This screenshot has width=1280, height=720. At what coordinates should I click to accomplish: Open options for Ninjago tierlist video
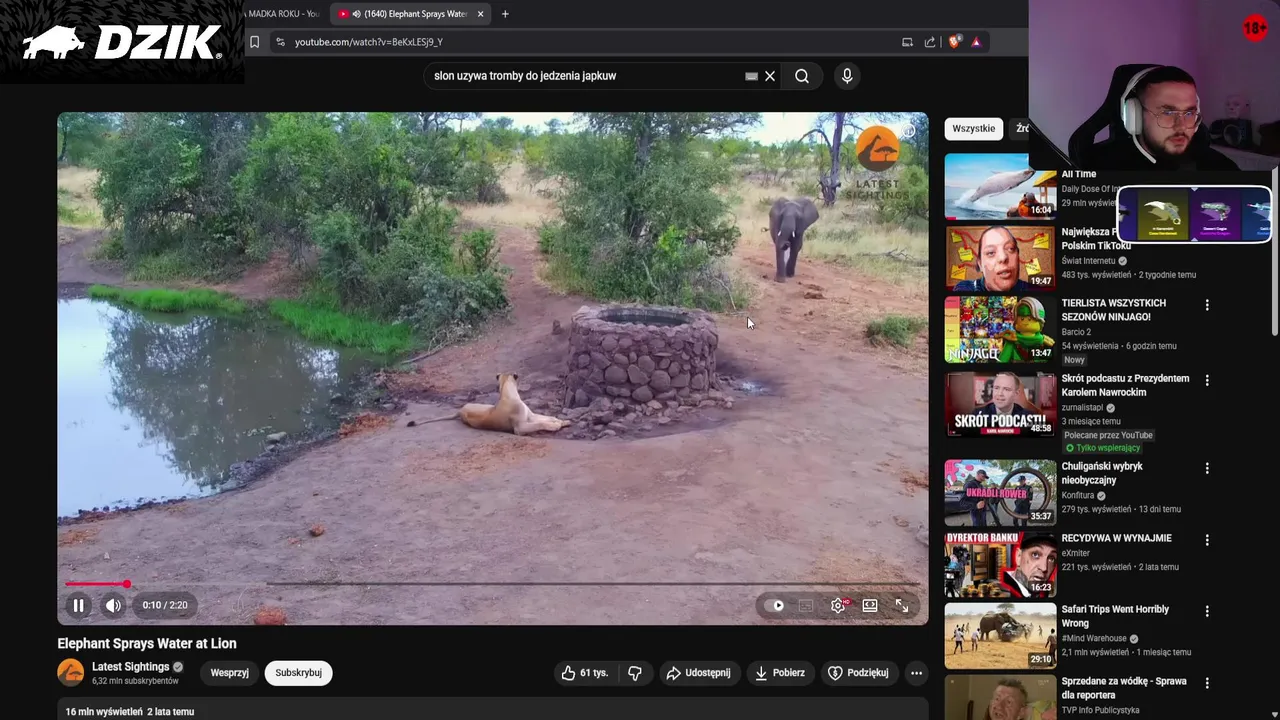pos(1207,305)
